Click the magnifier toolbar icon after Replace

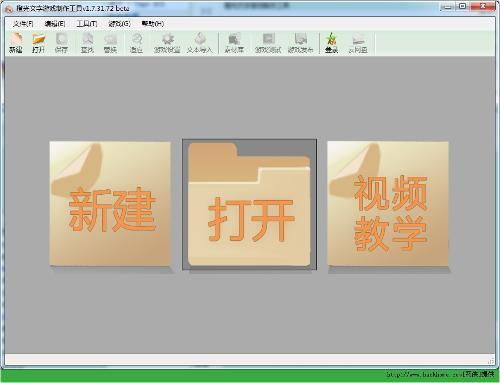(x=136, y=43)
